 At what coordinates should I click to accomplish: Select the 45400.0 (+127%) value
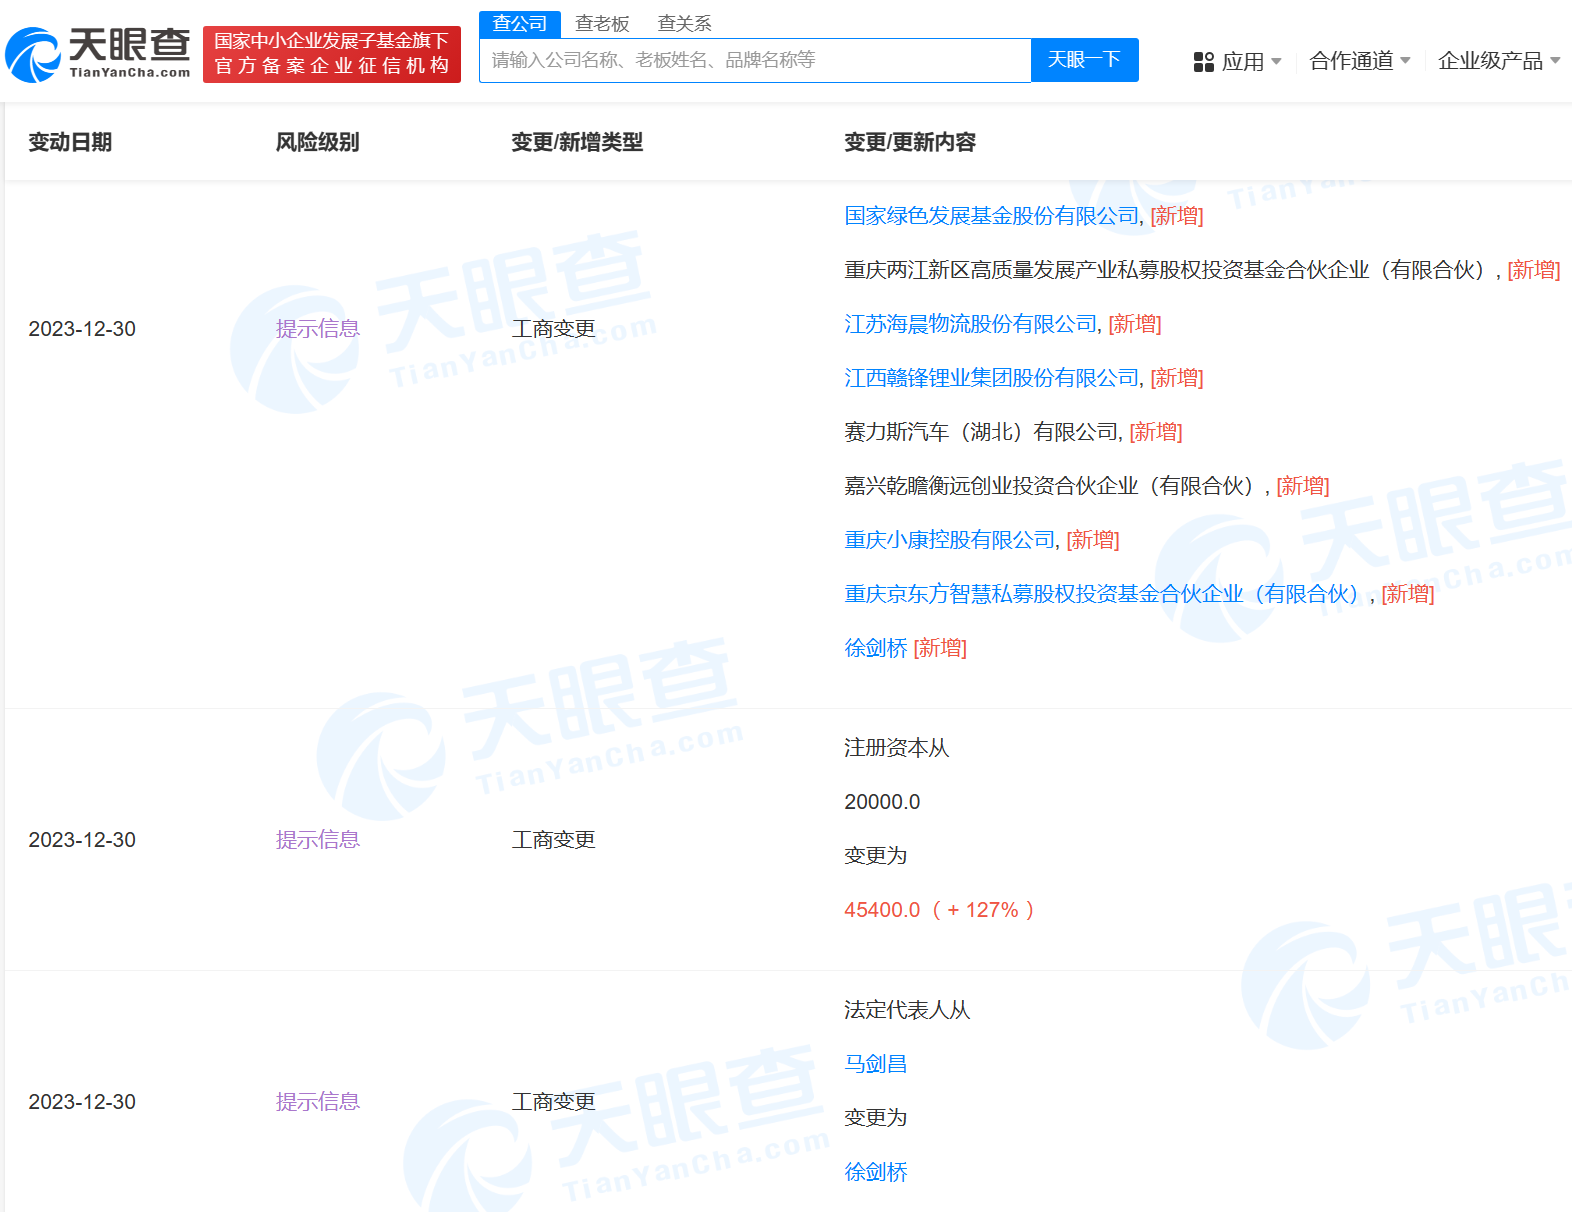coord(940,910)
